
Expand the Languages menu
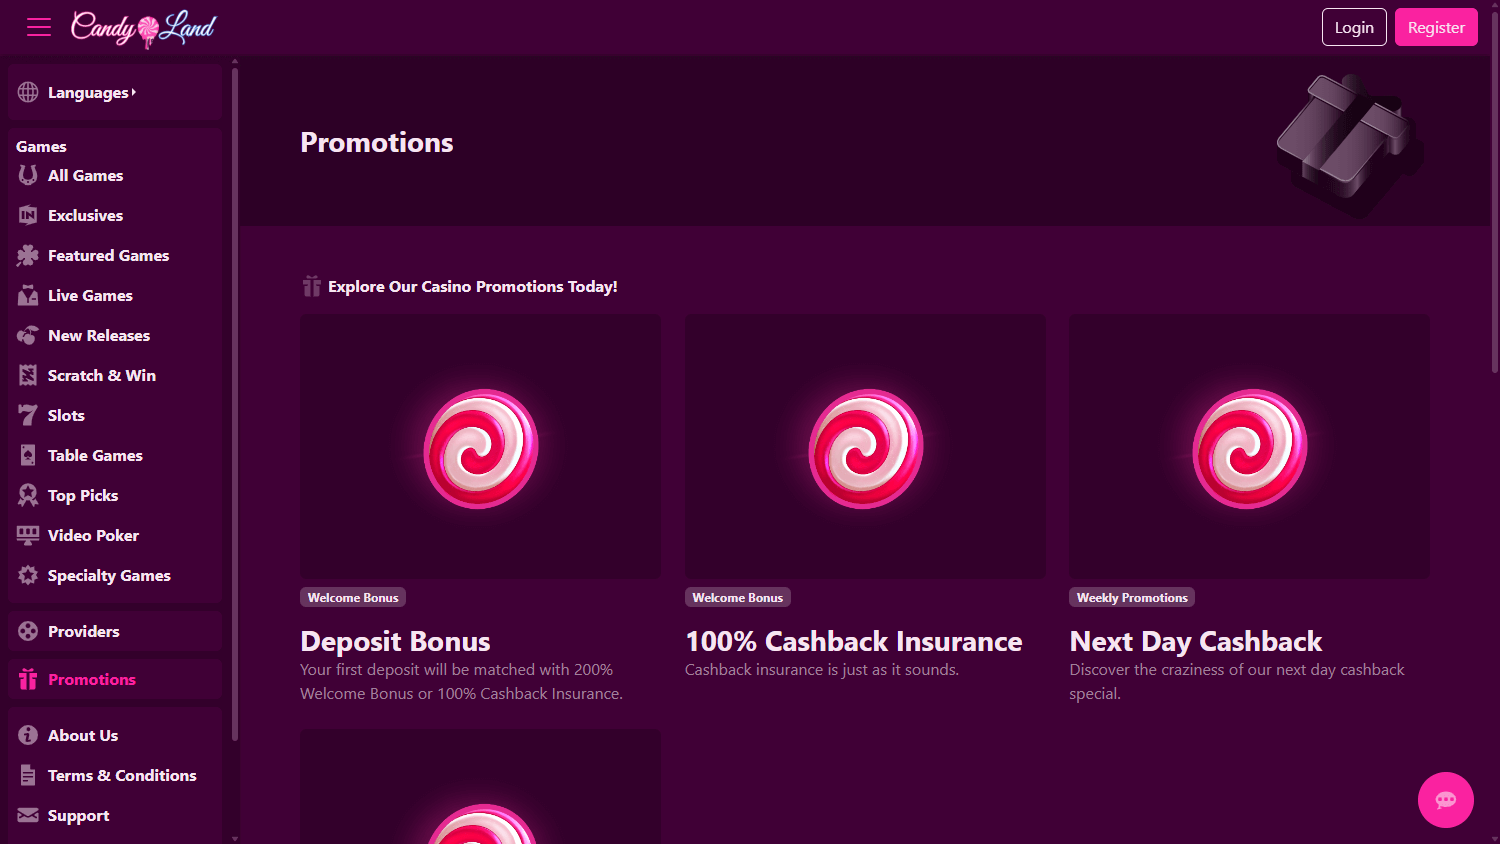pos(90,92)
